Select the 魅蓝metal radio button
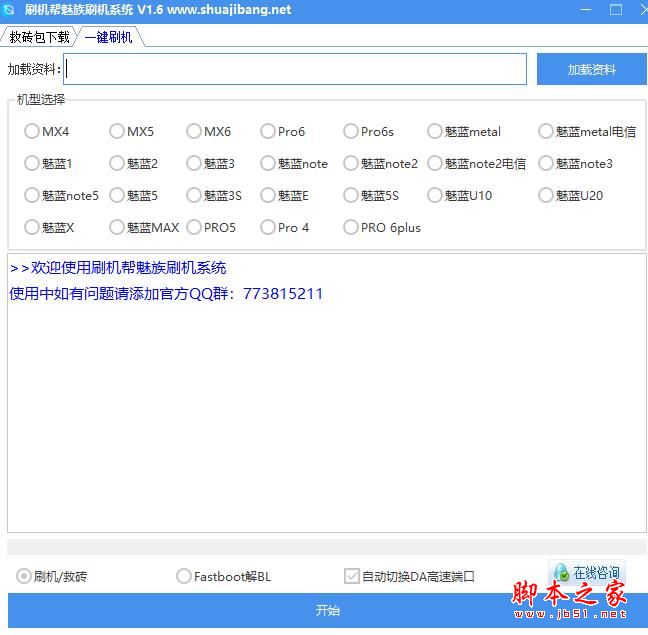The image size is (648, 635). point(435,131)
